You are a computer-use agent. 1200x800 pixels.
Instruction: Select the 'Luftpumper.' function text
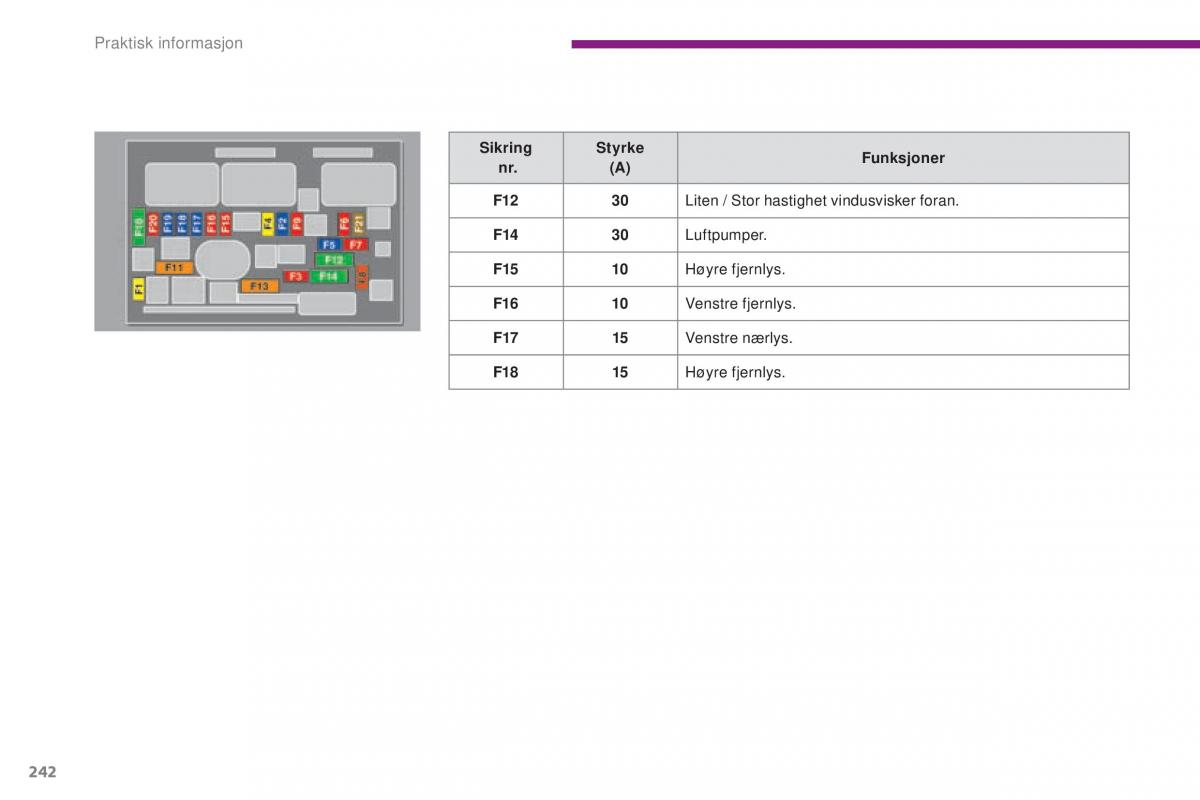click(x=726, y=235)
